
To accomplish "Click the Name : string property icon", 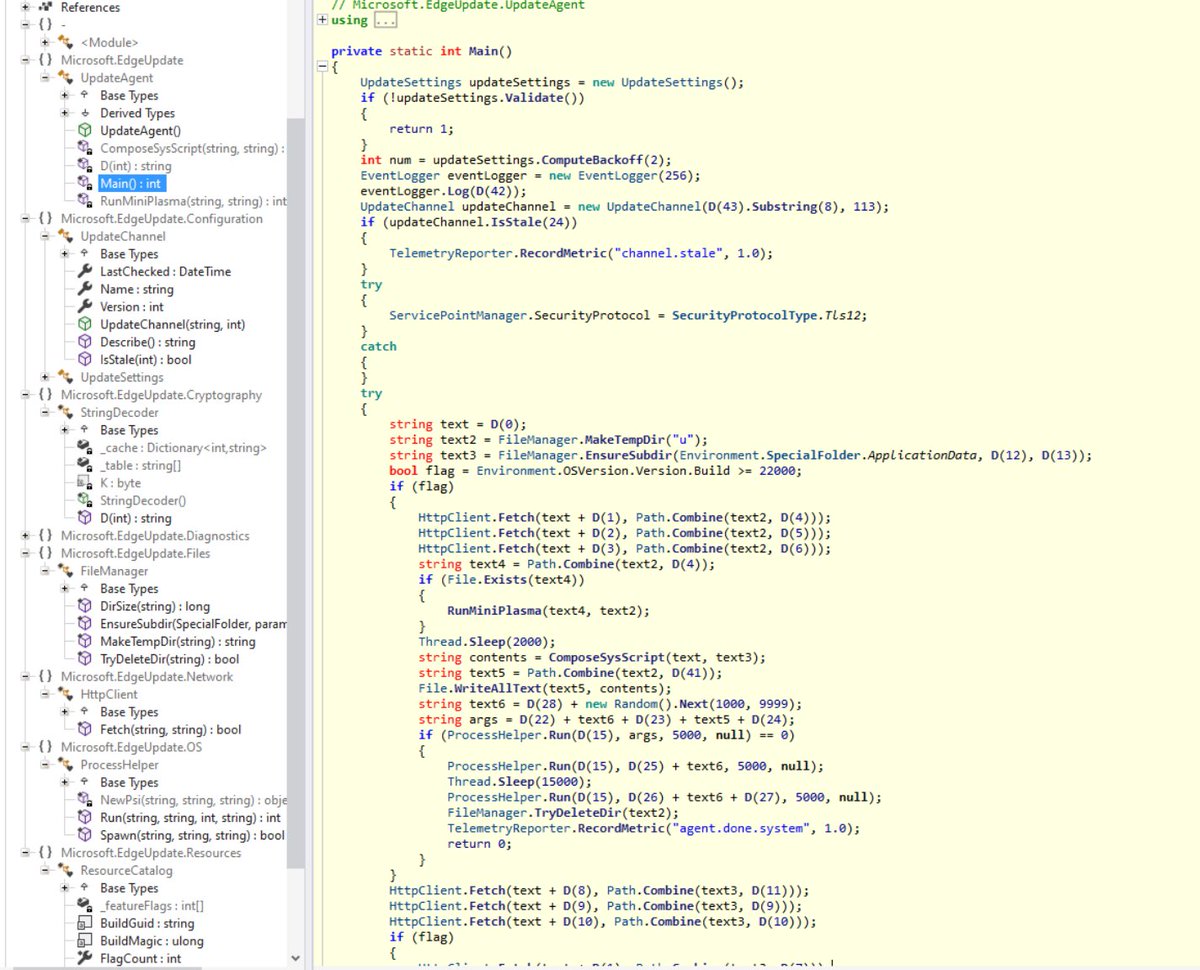I will click(x=86, y=289).
